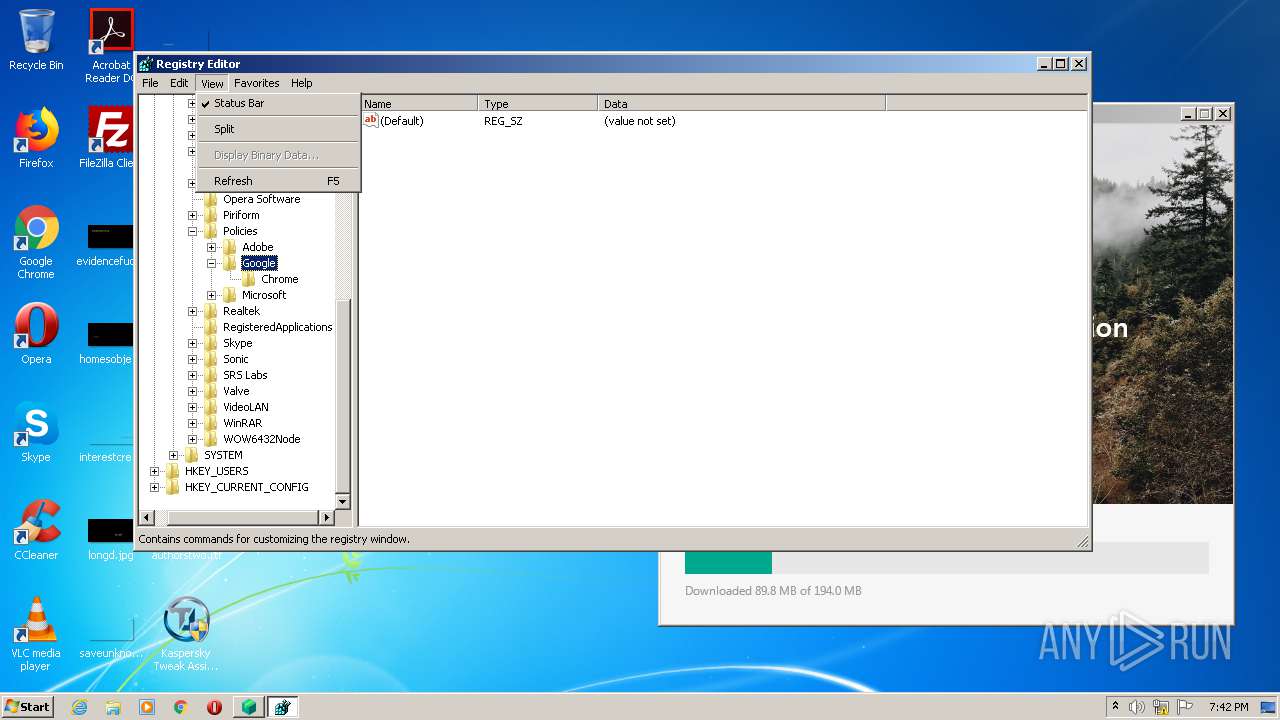Launch the Acrobat Reader DC desktop shortcut
The height and width of the screenshot is (720, 1280).
[111, 46]
